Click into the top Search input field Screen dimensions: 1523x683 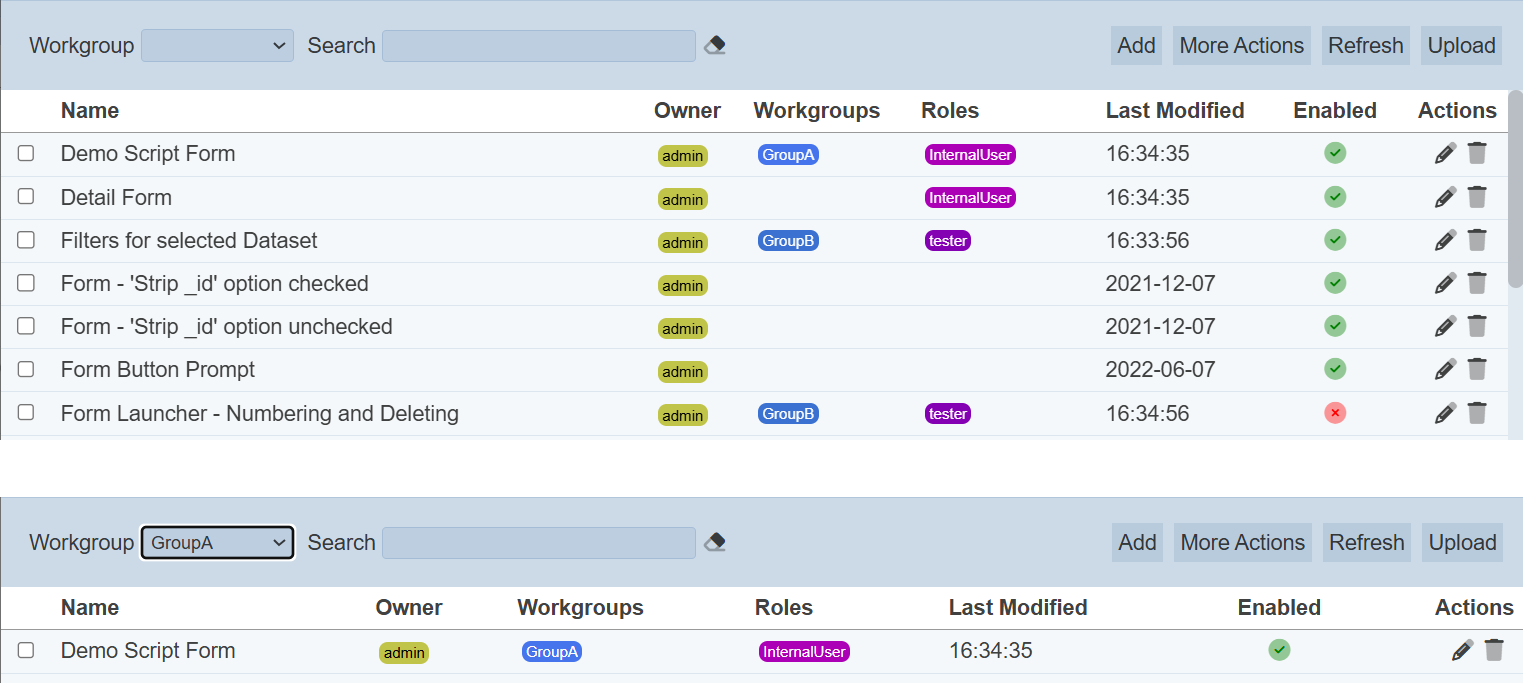[x=538, y=46]
